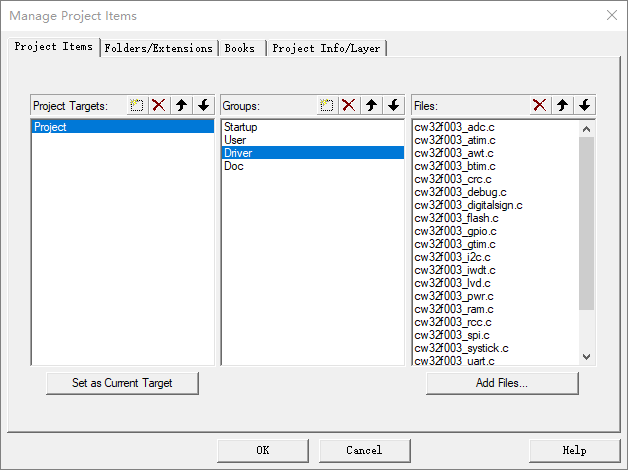The height and width of the screenshot is (470, 628).
Task: Click the Cancel button
Action: tap(364, 450)
